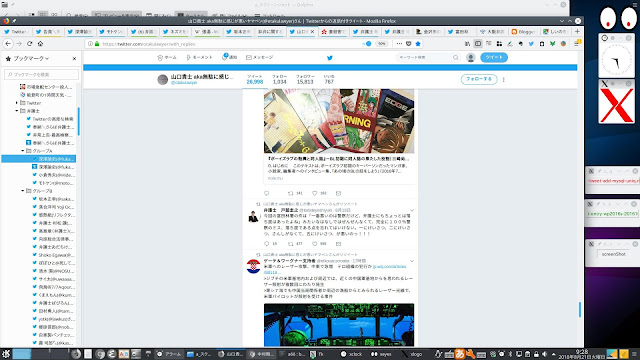The height and width of the screenshot is (360, 640).
Task: Go back one page in Firefox
Action: 8,44
